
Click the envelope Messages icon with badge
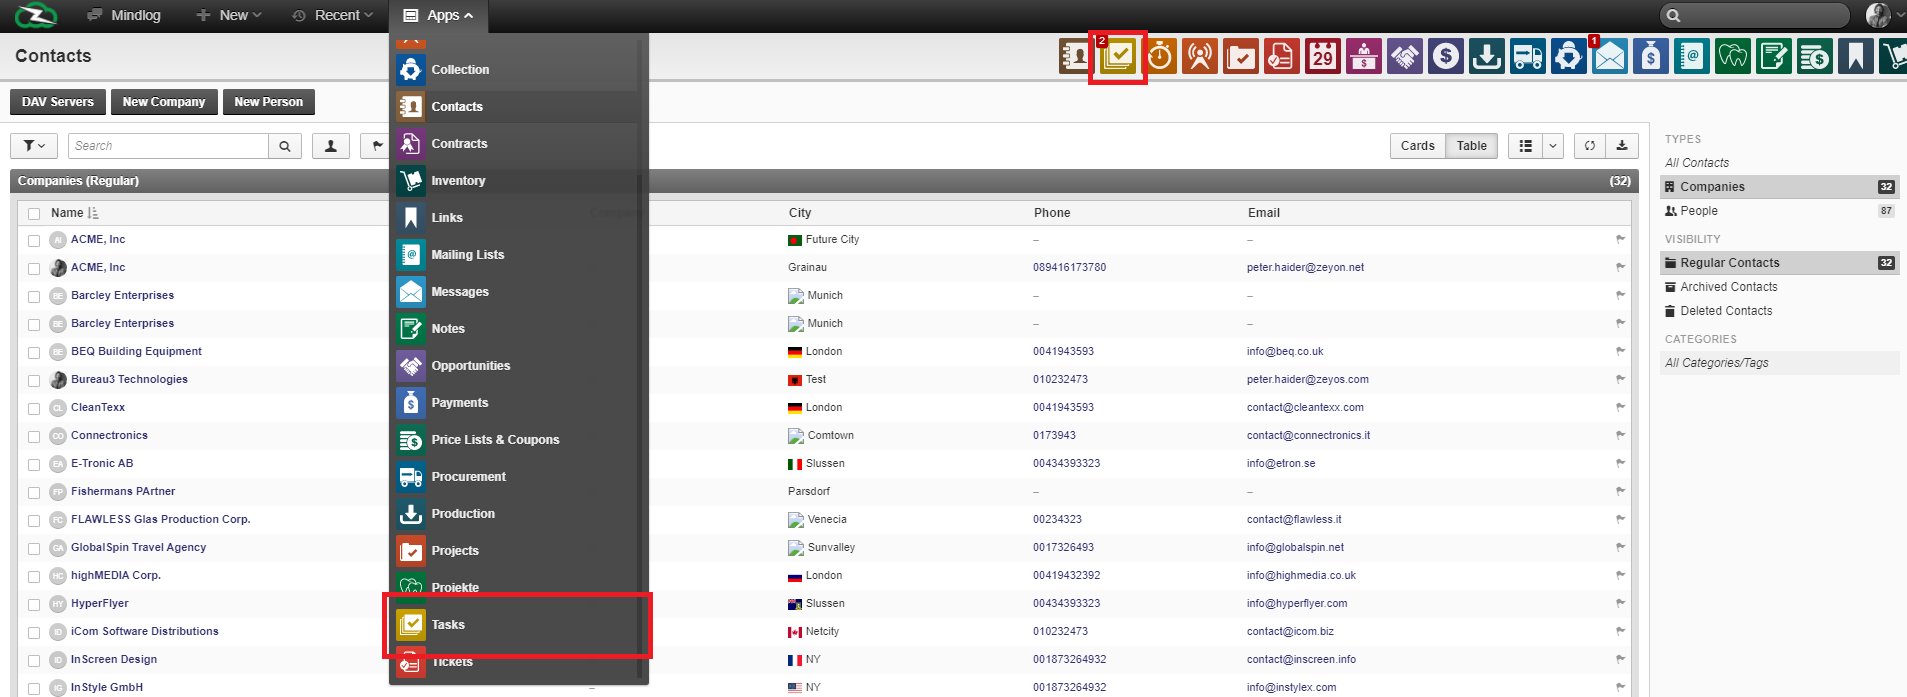pos(1609,57)
